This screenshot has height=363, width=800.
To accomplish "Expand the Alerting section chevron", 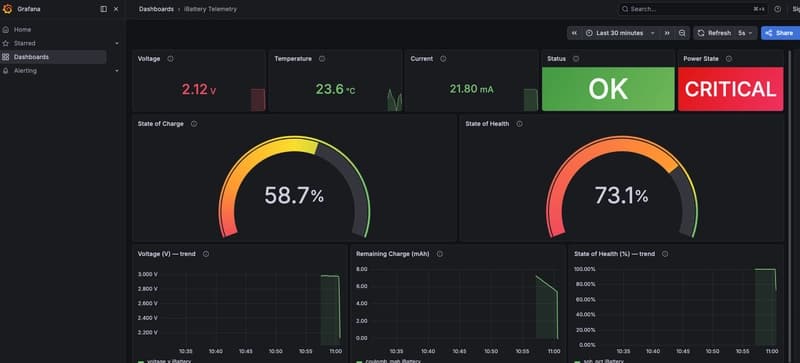I will [x=117, y=71].
